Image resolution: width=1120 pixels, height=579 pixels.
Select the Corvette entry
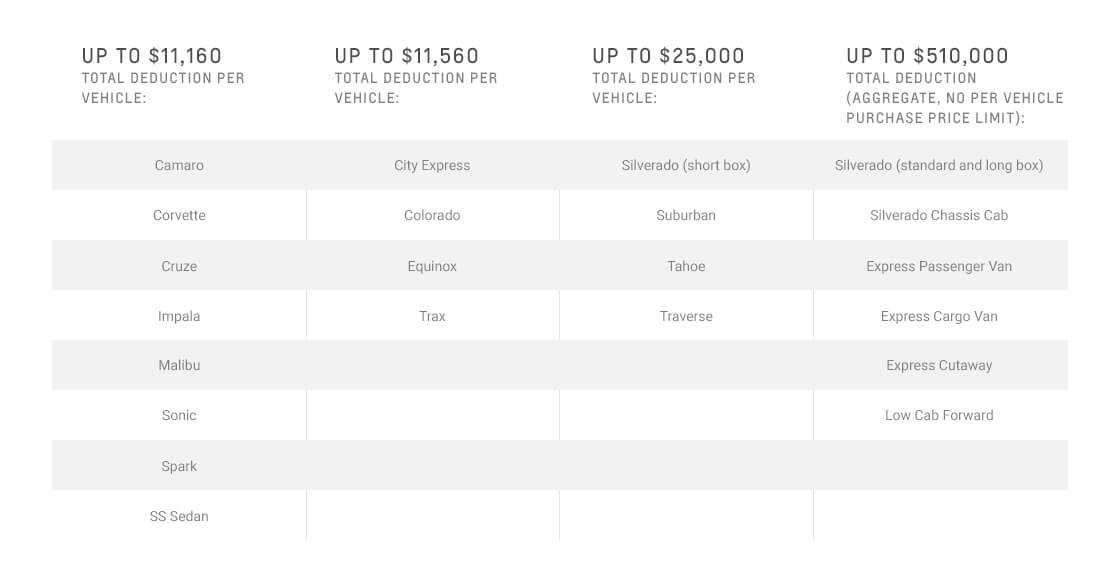click(x=179, y=216)
